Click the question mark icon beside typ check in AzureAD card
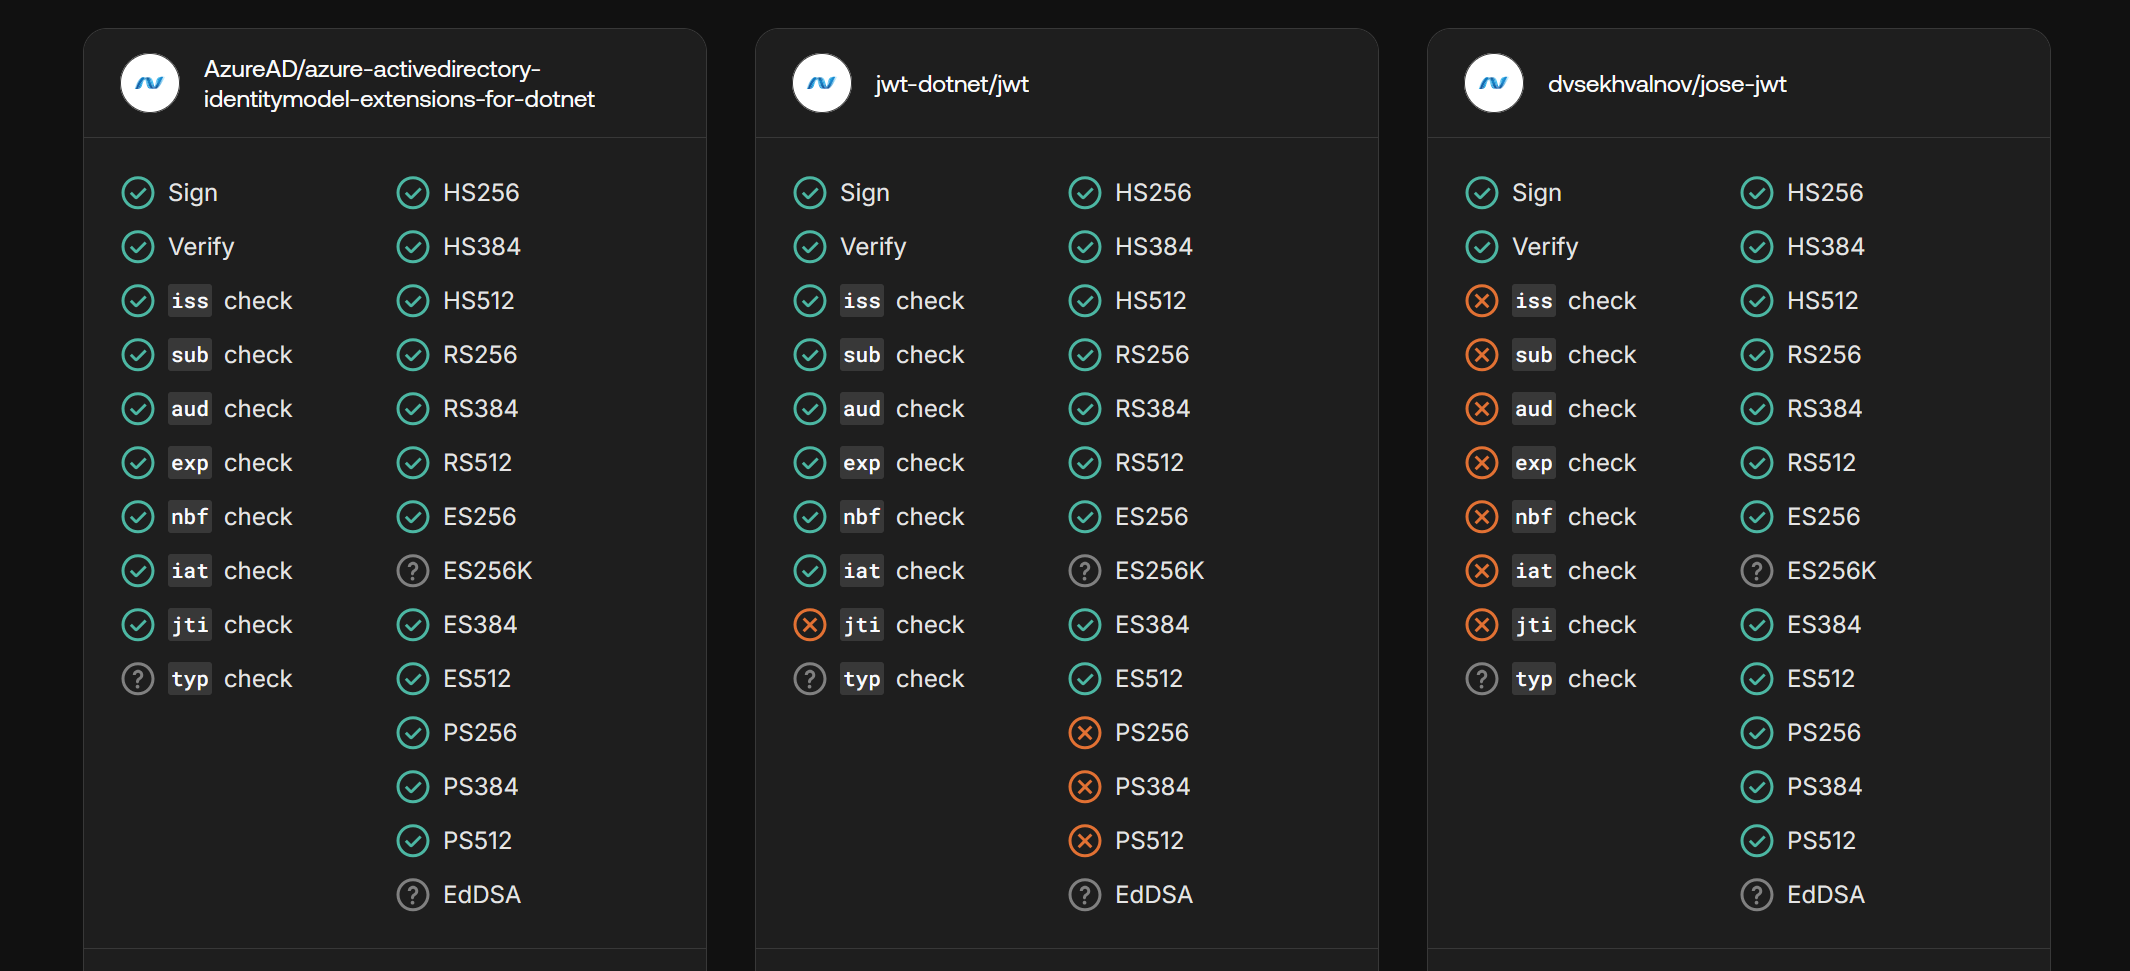This screenshot has height=971, width=2130. [x=138, y=678]
